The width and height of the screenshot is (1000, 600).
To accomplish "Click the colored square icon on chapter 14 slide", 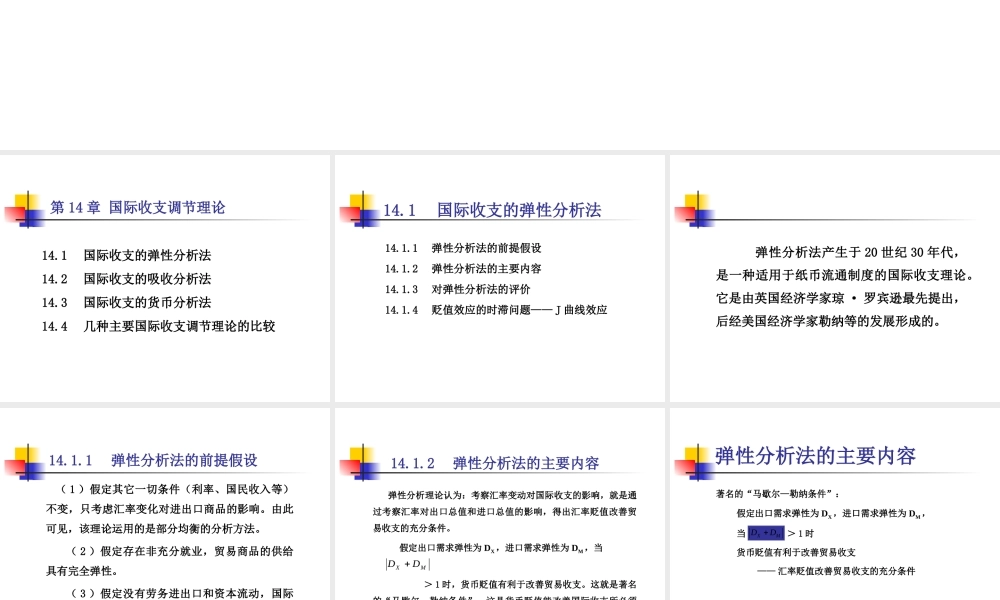I will (x=24, y=210).
